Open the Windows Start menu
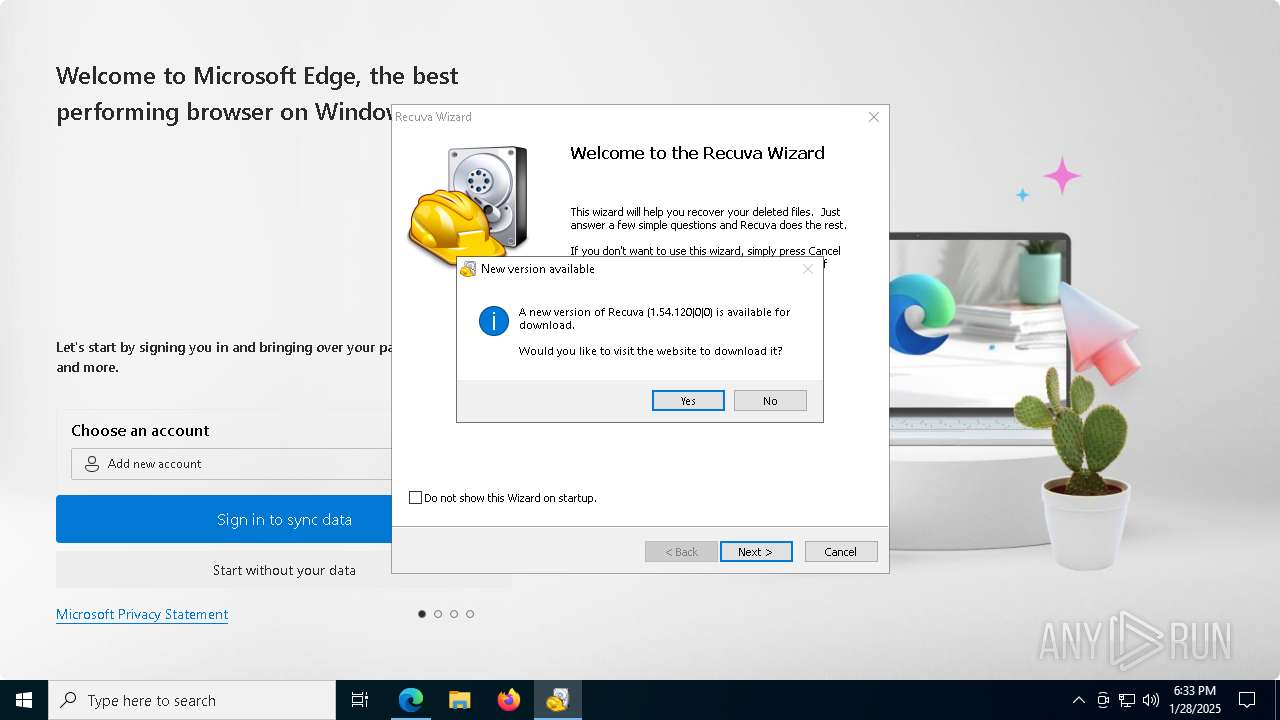 pyautogui.click(x=24, y=700)
